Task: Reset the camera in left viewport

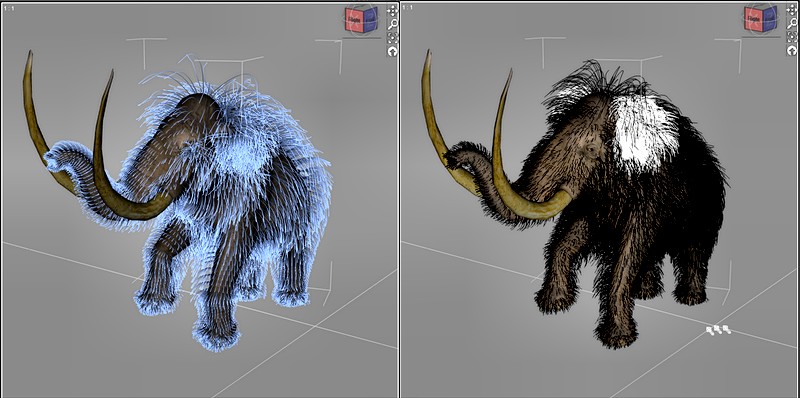Action: pos(392,51)
